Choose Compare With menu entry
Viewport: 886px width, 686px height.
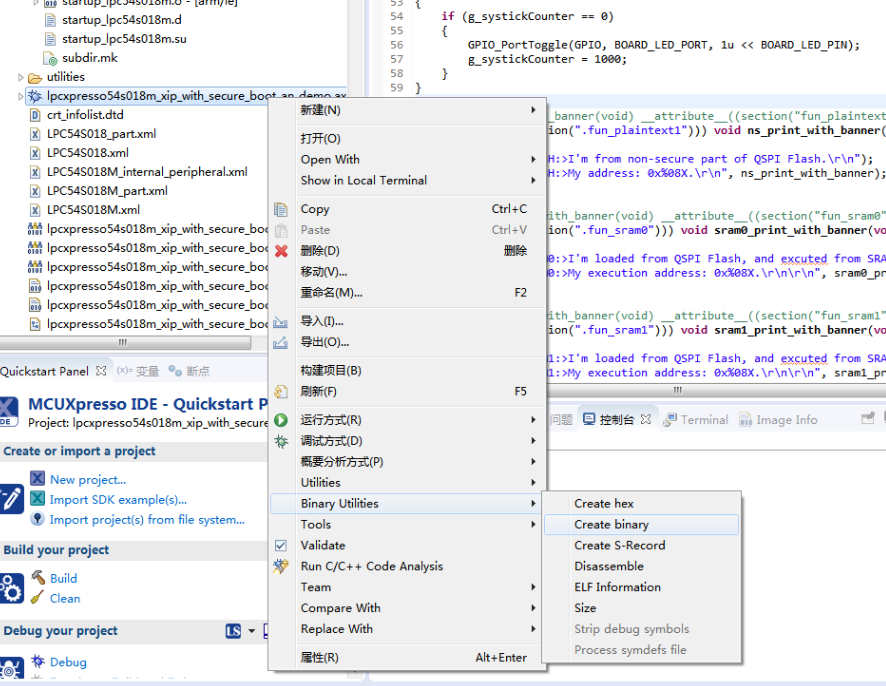click(x=418, y=608)
